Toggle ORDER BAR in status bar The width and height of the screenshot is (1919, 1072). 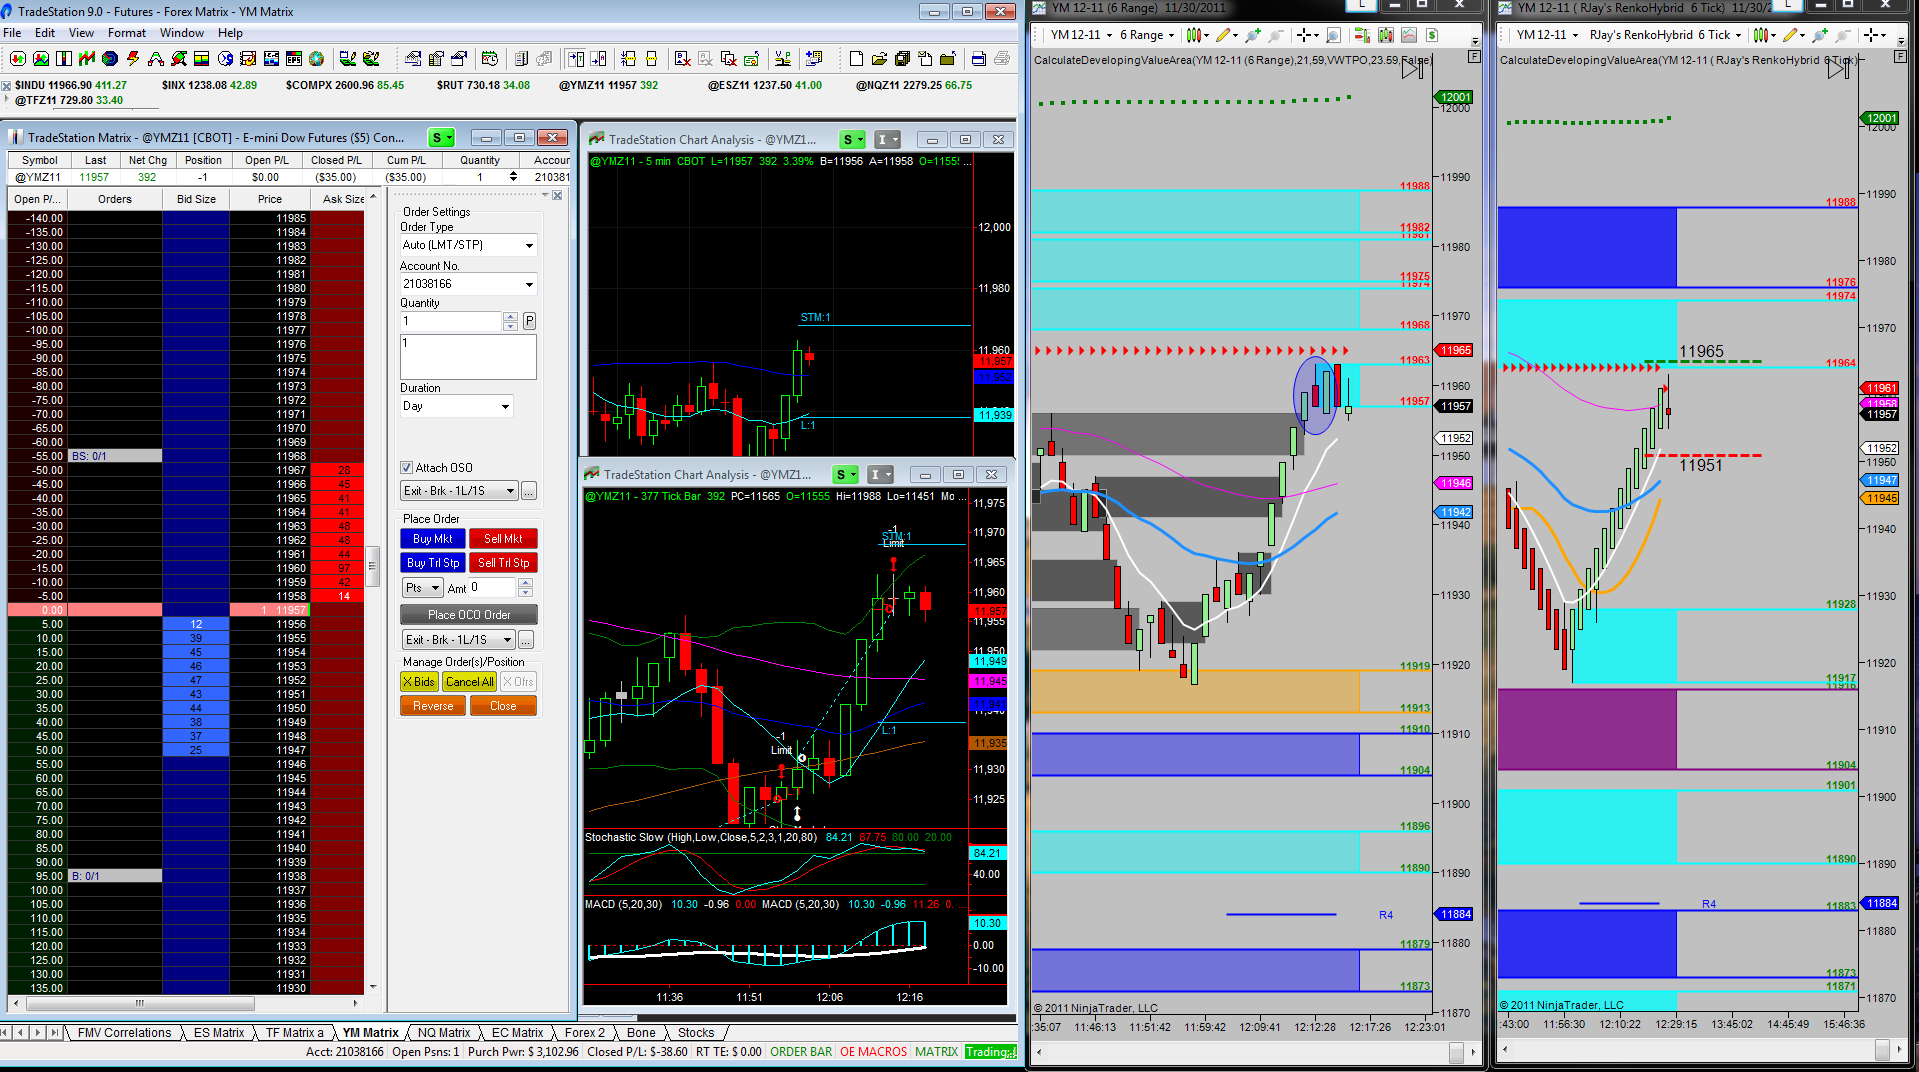tap(801, 1052)
